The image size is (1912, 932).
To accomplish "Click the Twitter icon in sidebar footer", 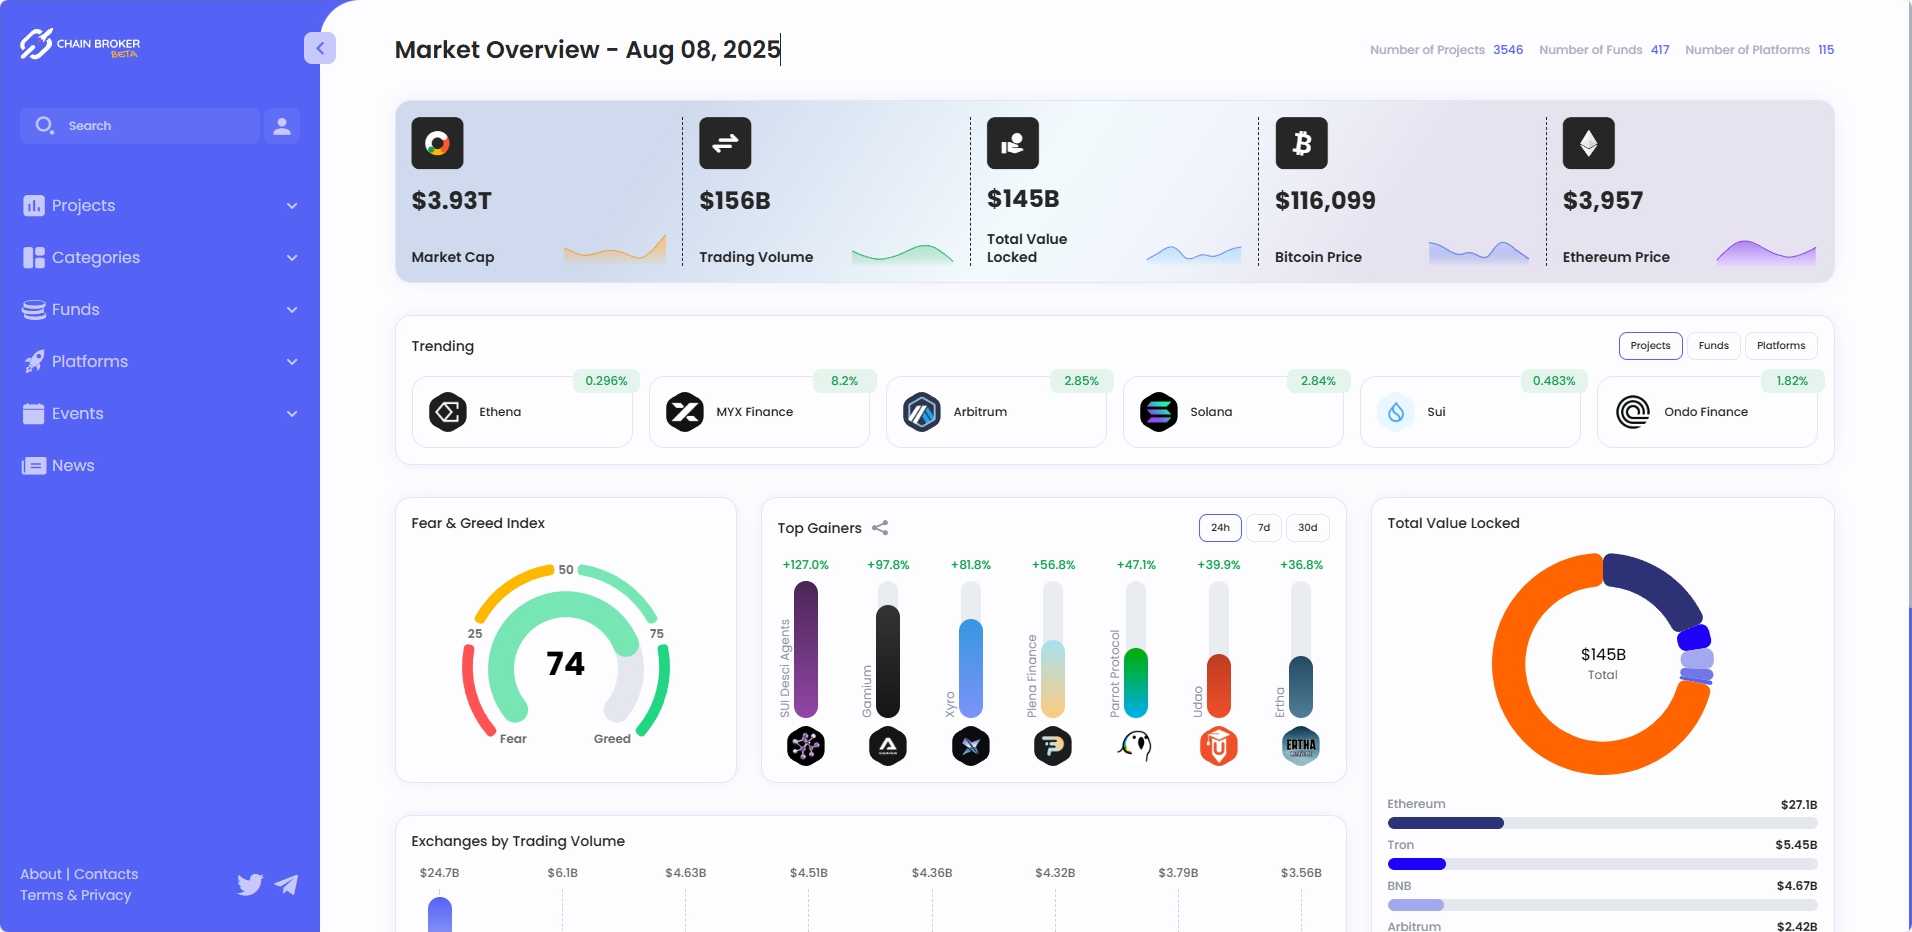I will point(250,884).
